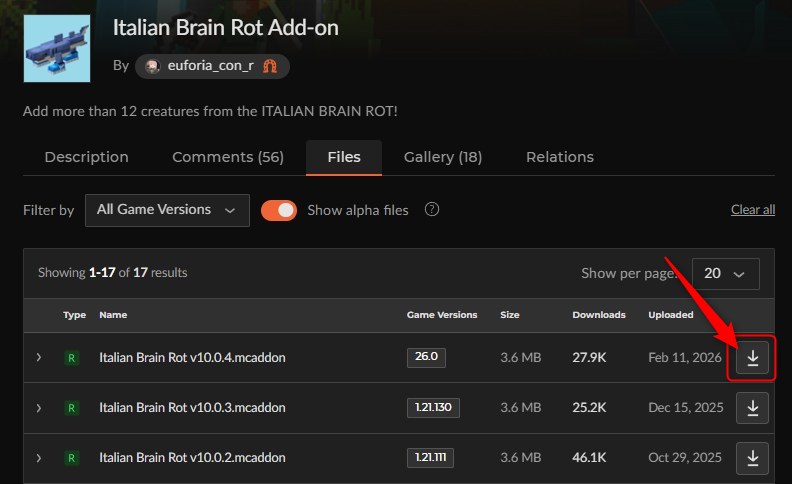Click the 46.1K downloads value
The image size is (792, 484).
point(589,458)
